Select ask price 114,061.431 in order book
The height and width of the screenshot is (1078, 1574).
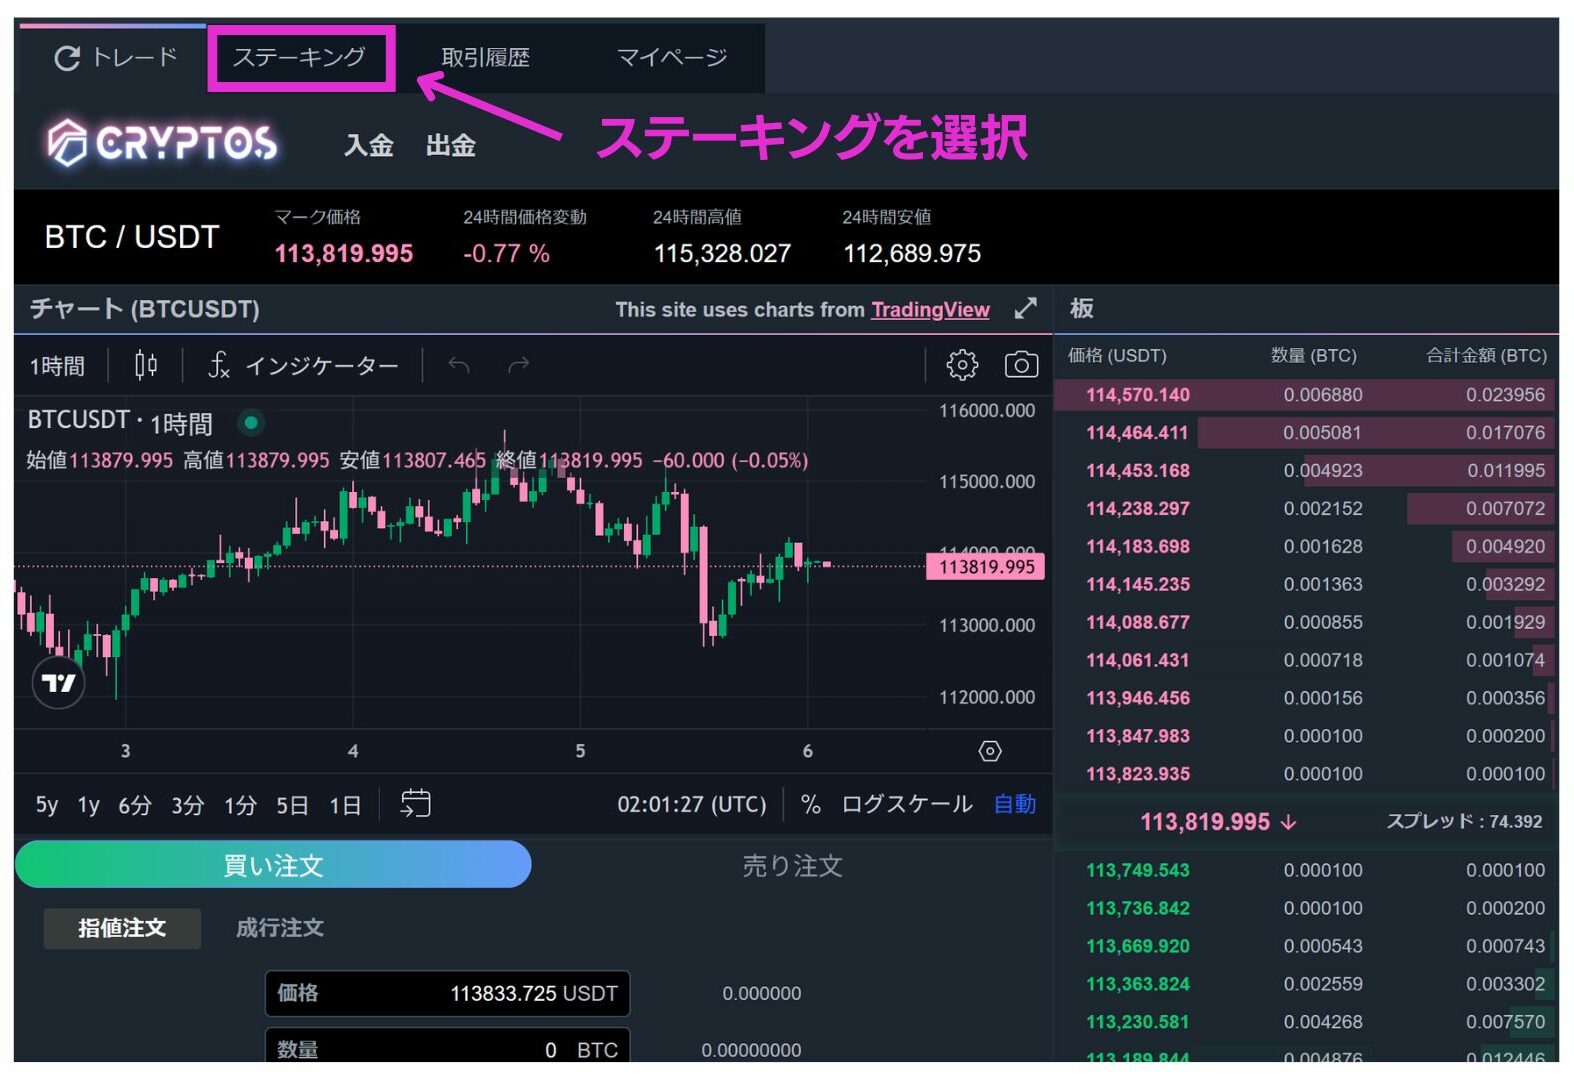tap(1138, 661)
